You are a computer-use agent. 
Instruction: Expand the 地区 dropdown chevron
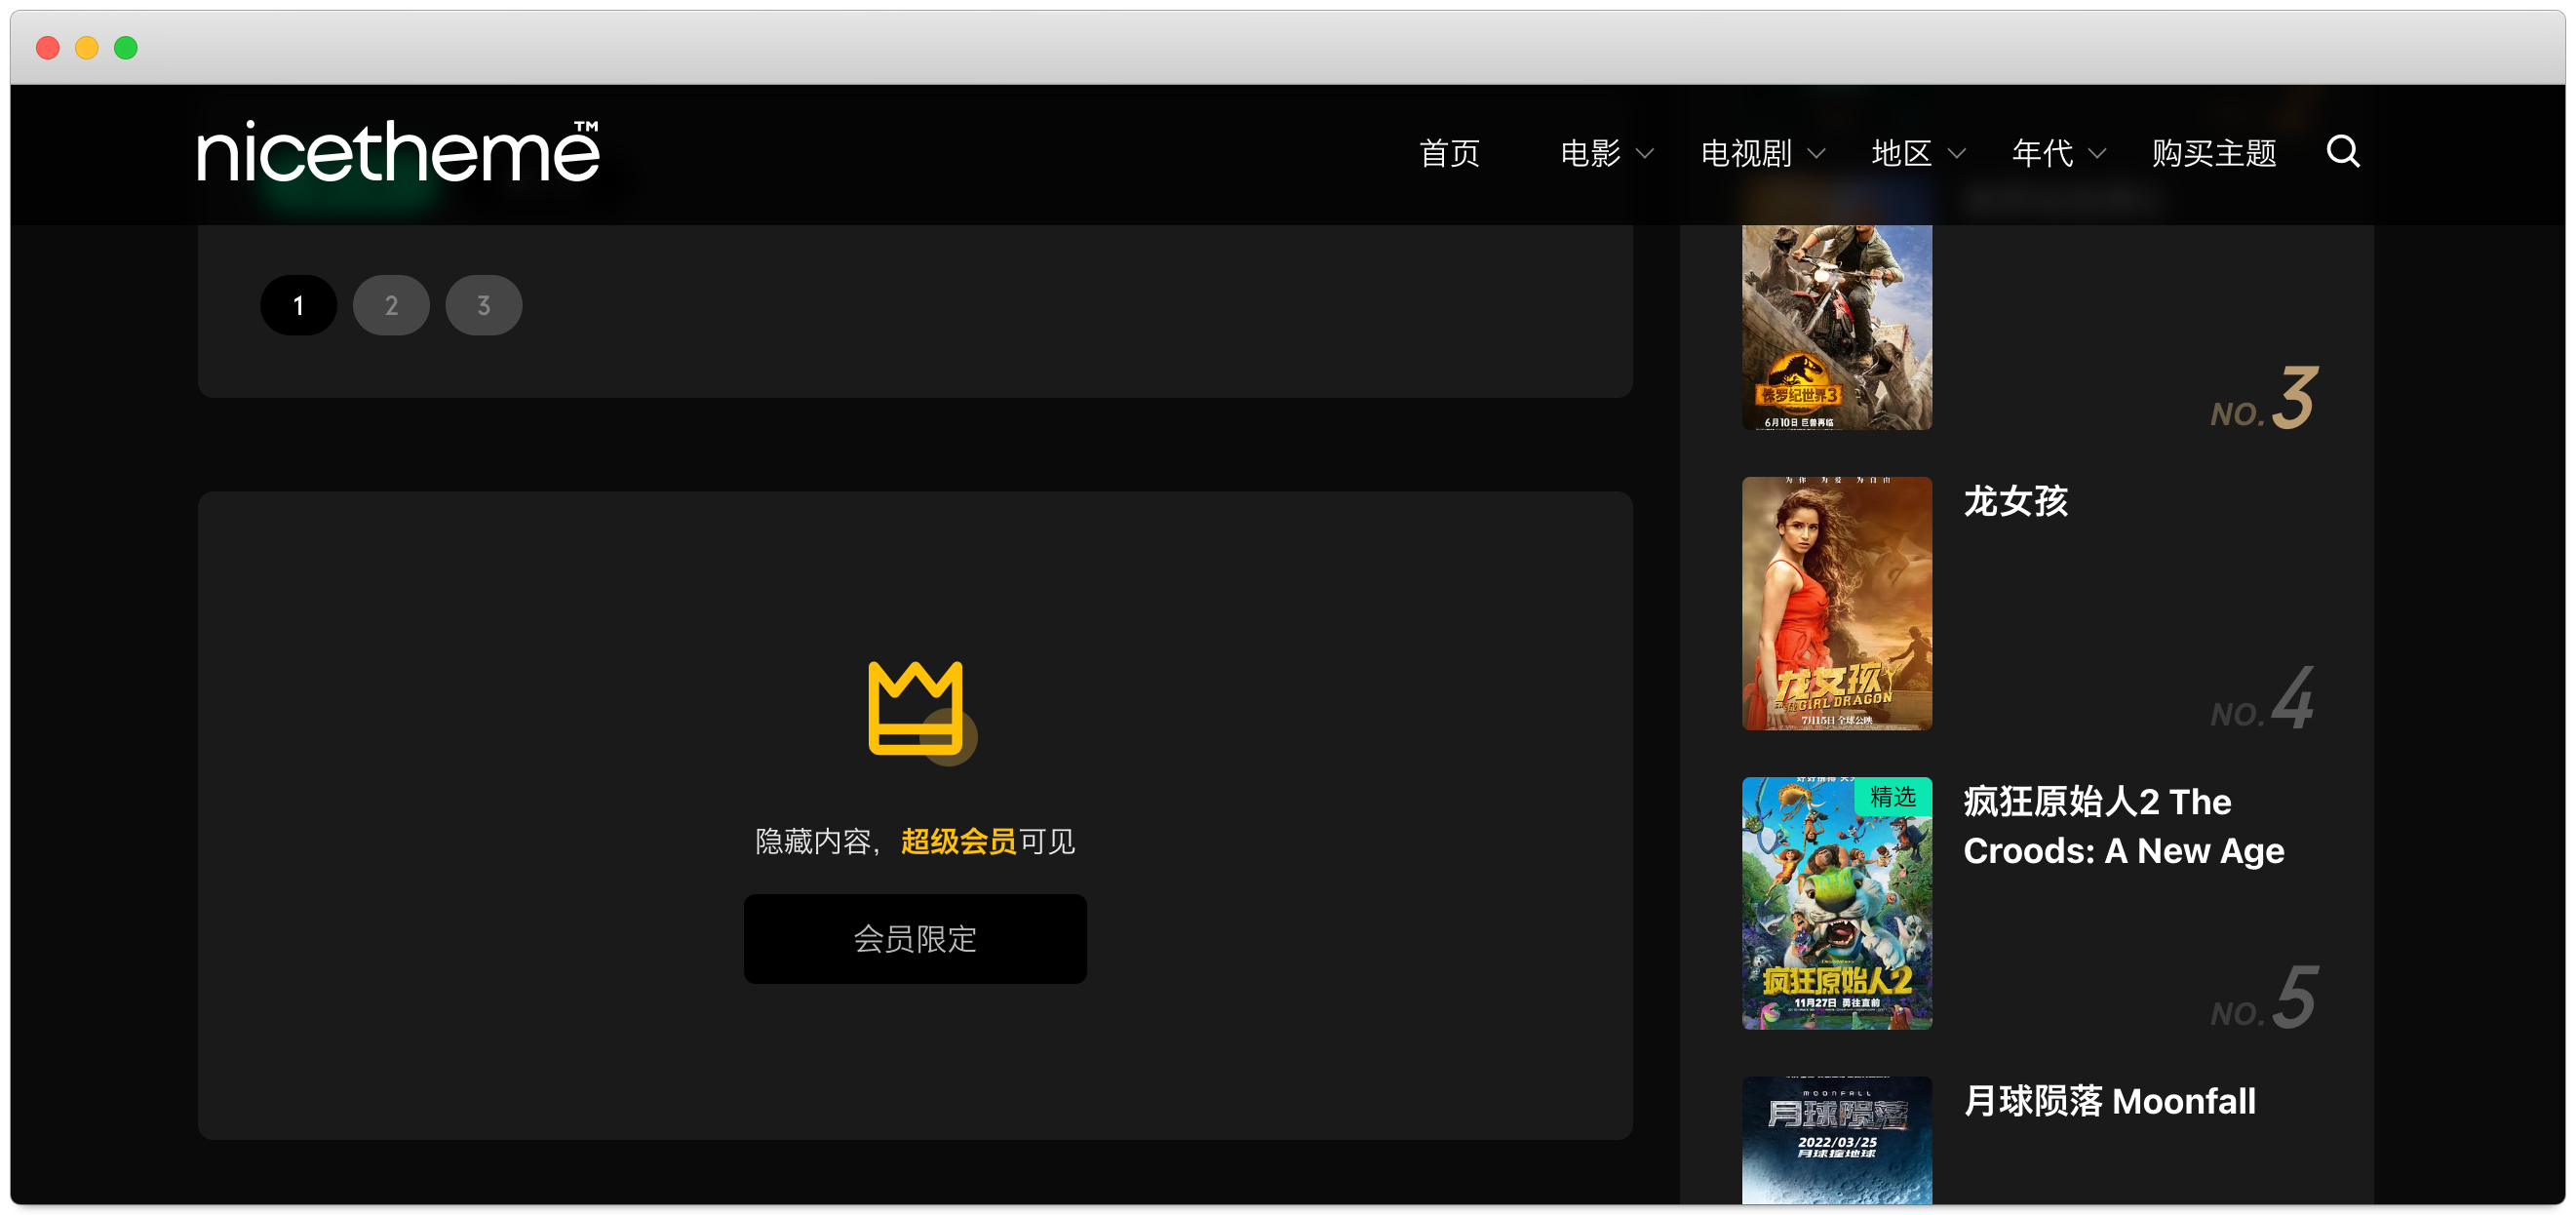(x=1957, y=154)
